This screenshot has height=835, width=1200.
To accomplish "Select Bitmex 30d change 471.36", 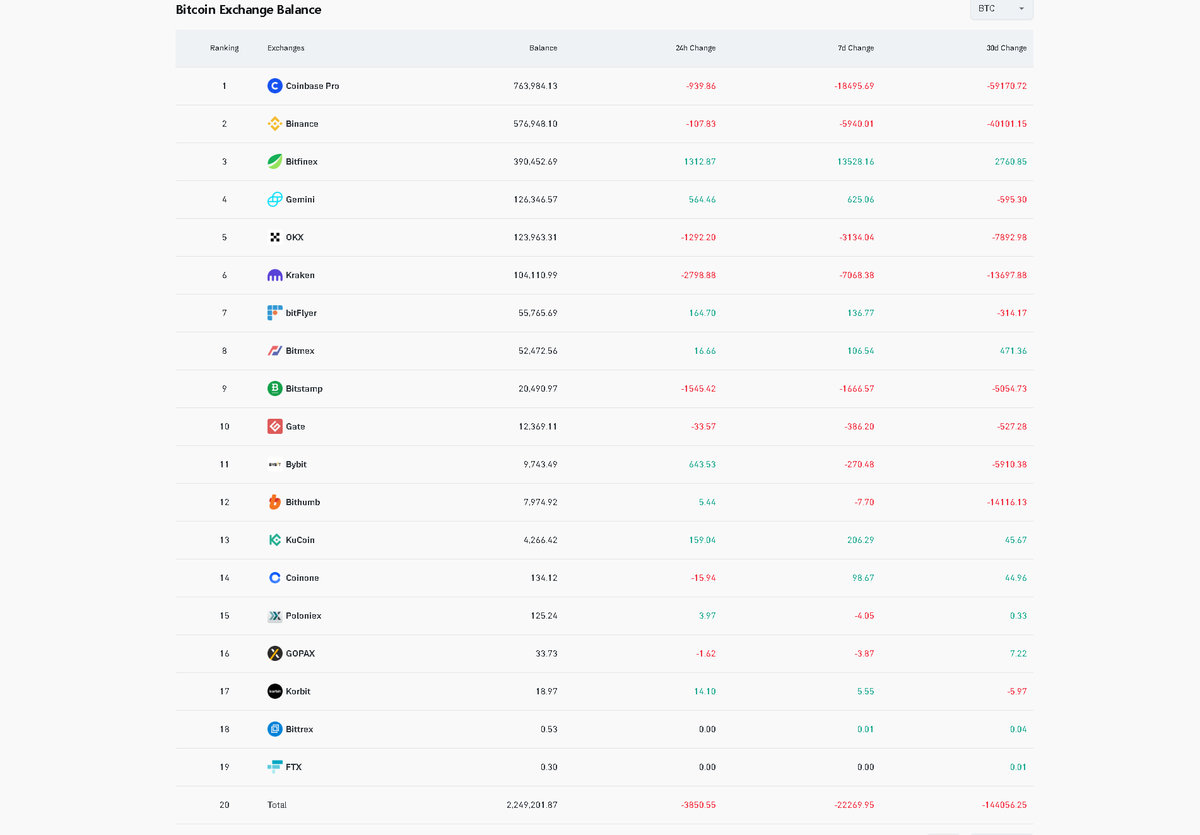I will coord(1013,351).
